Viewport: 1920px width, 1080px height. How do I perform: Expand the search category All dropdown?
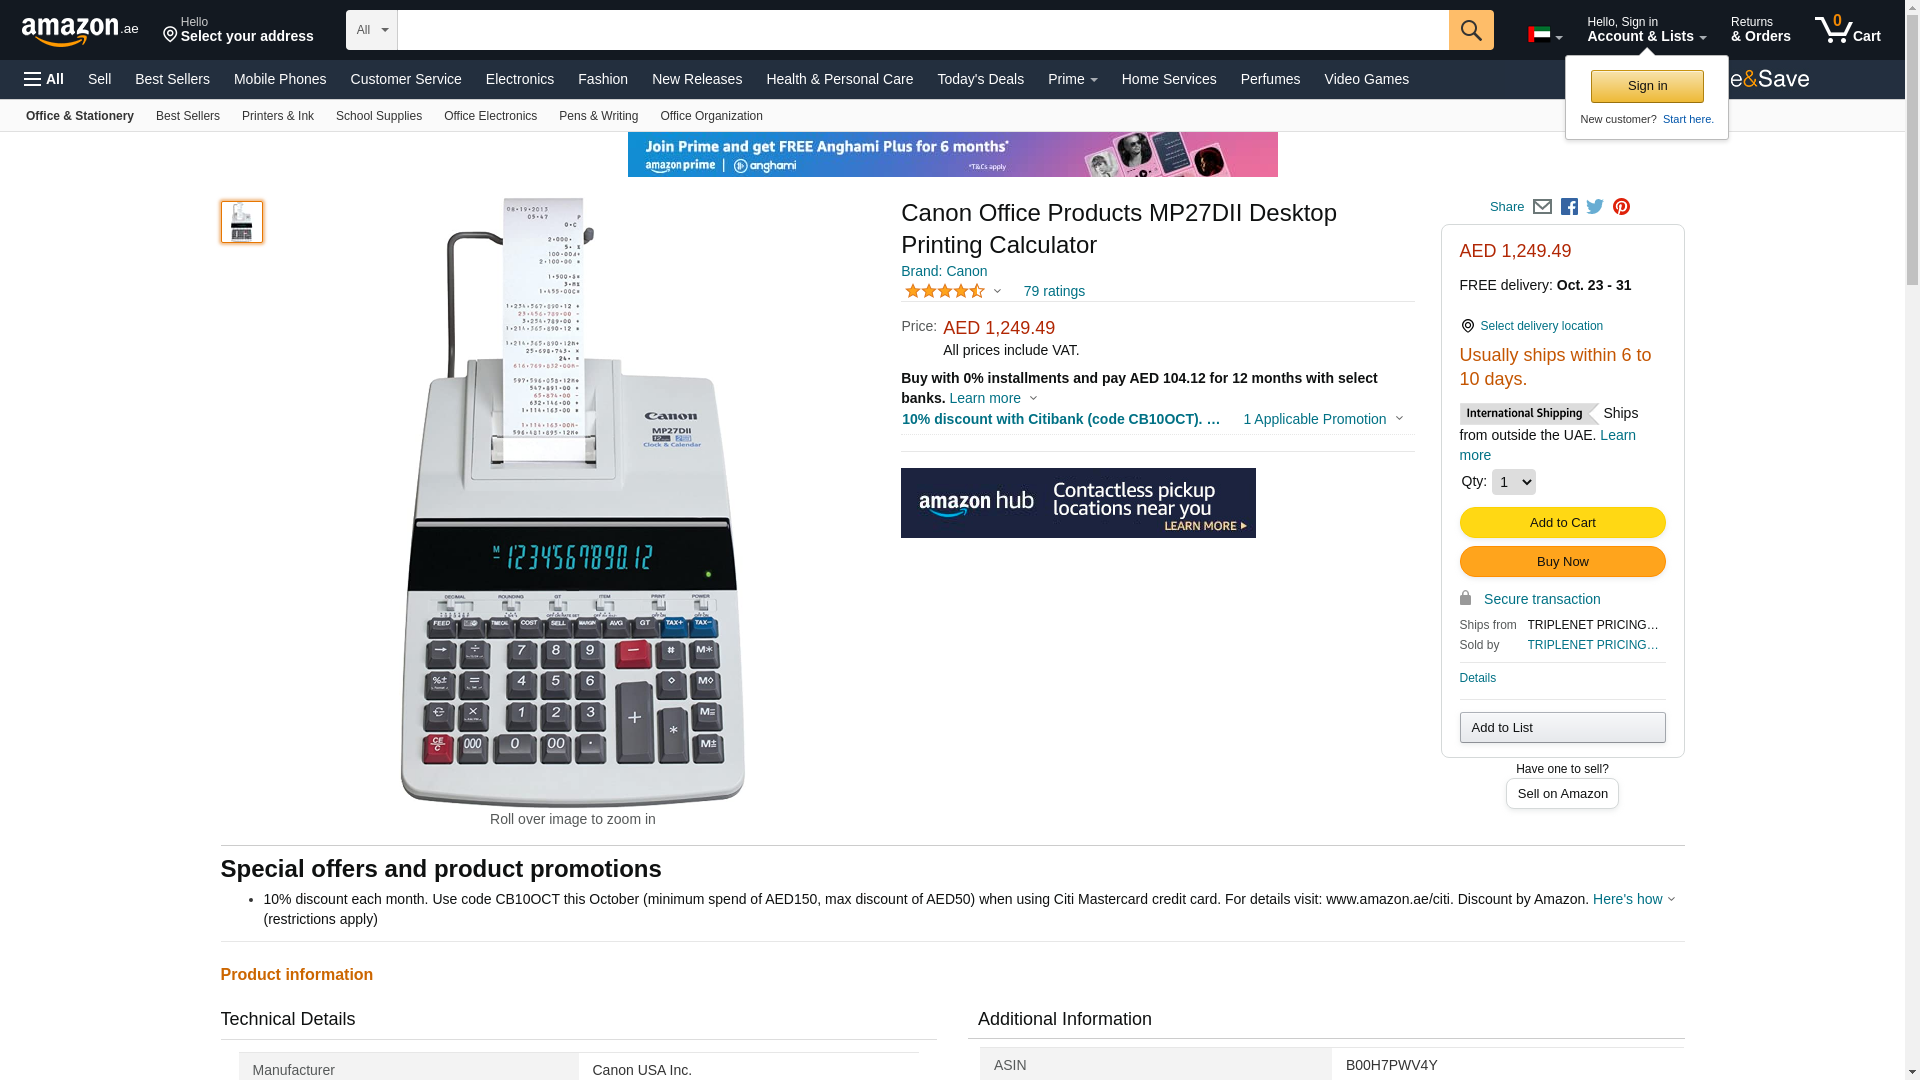pyautogui.click(x=372, y=30)
